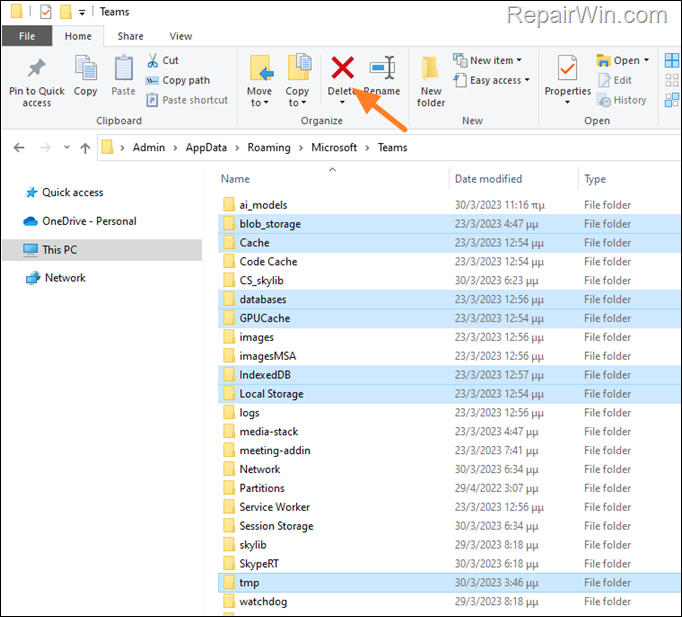Click the Rename icon
The height and width of the screenshot is (617, 682).
382,67
